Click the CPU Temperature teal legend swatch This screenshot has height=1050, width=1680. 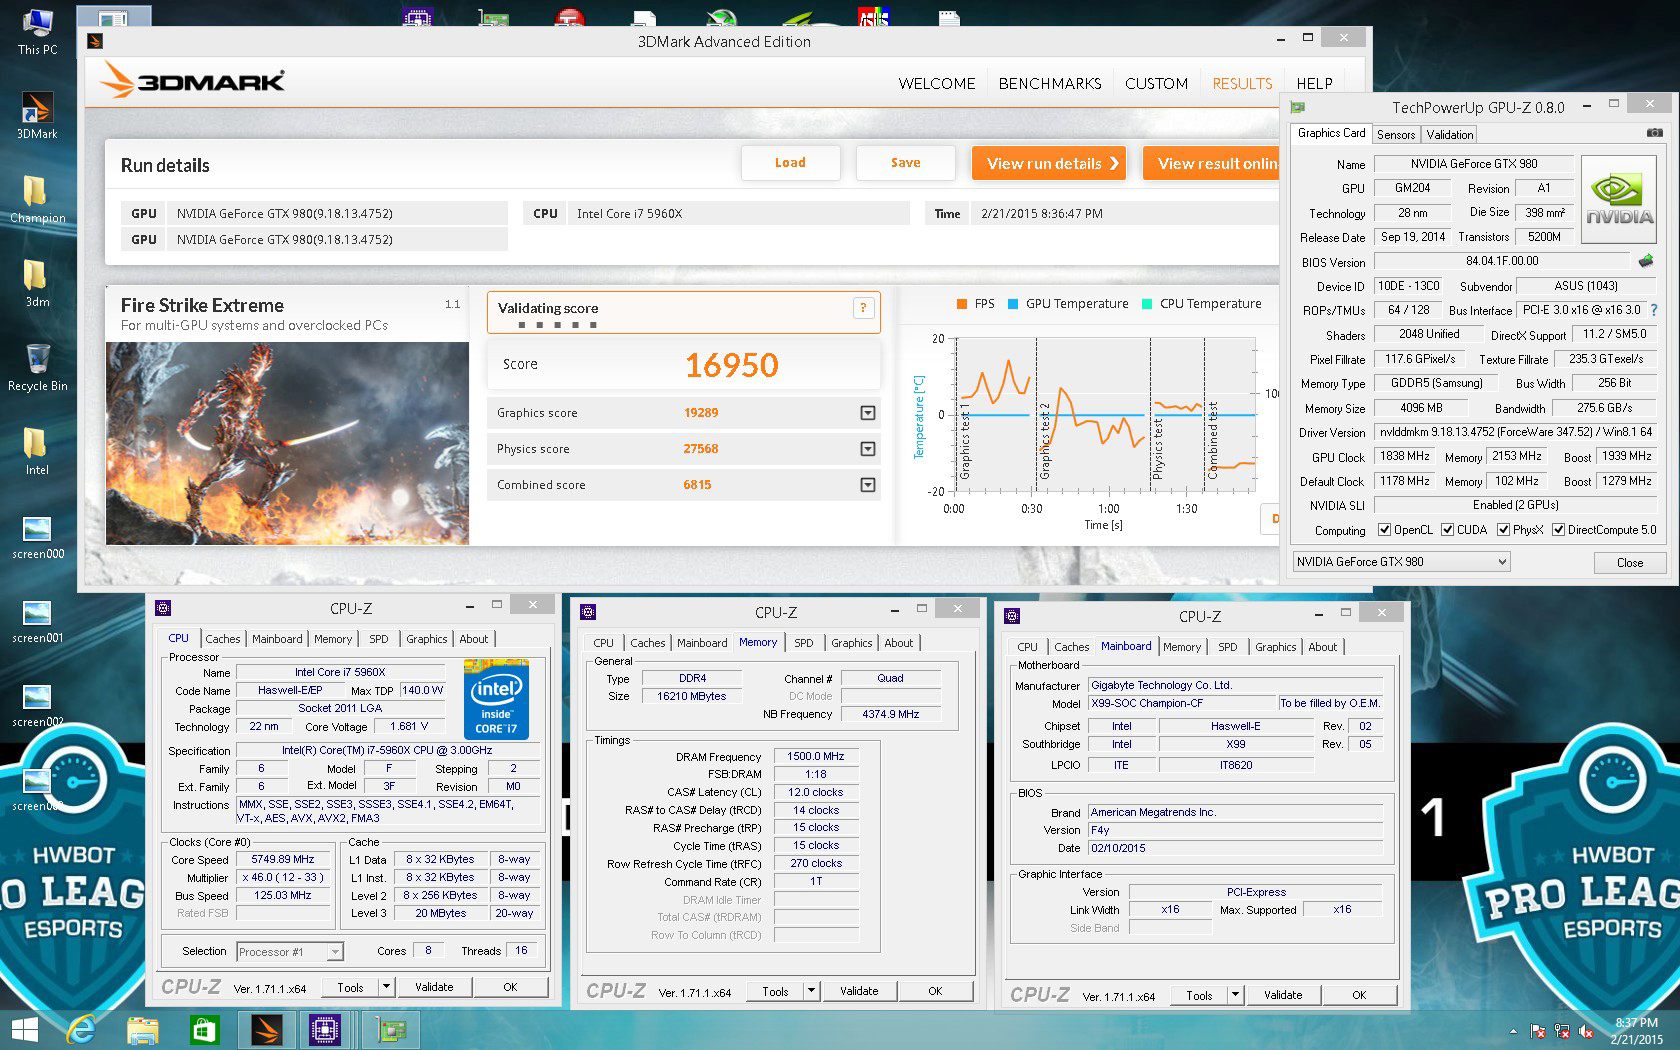point(1147,304)
